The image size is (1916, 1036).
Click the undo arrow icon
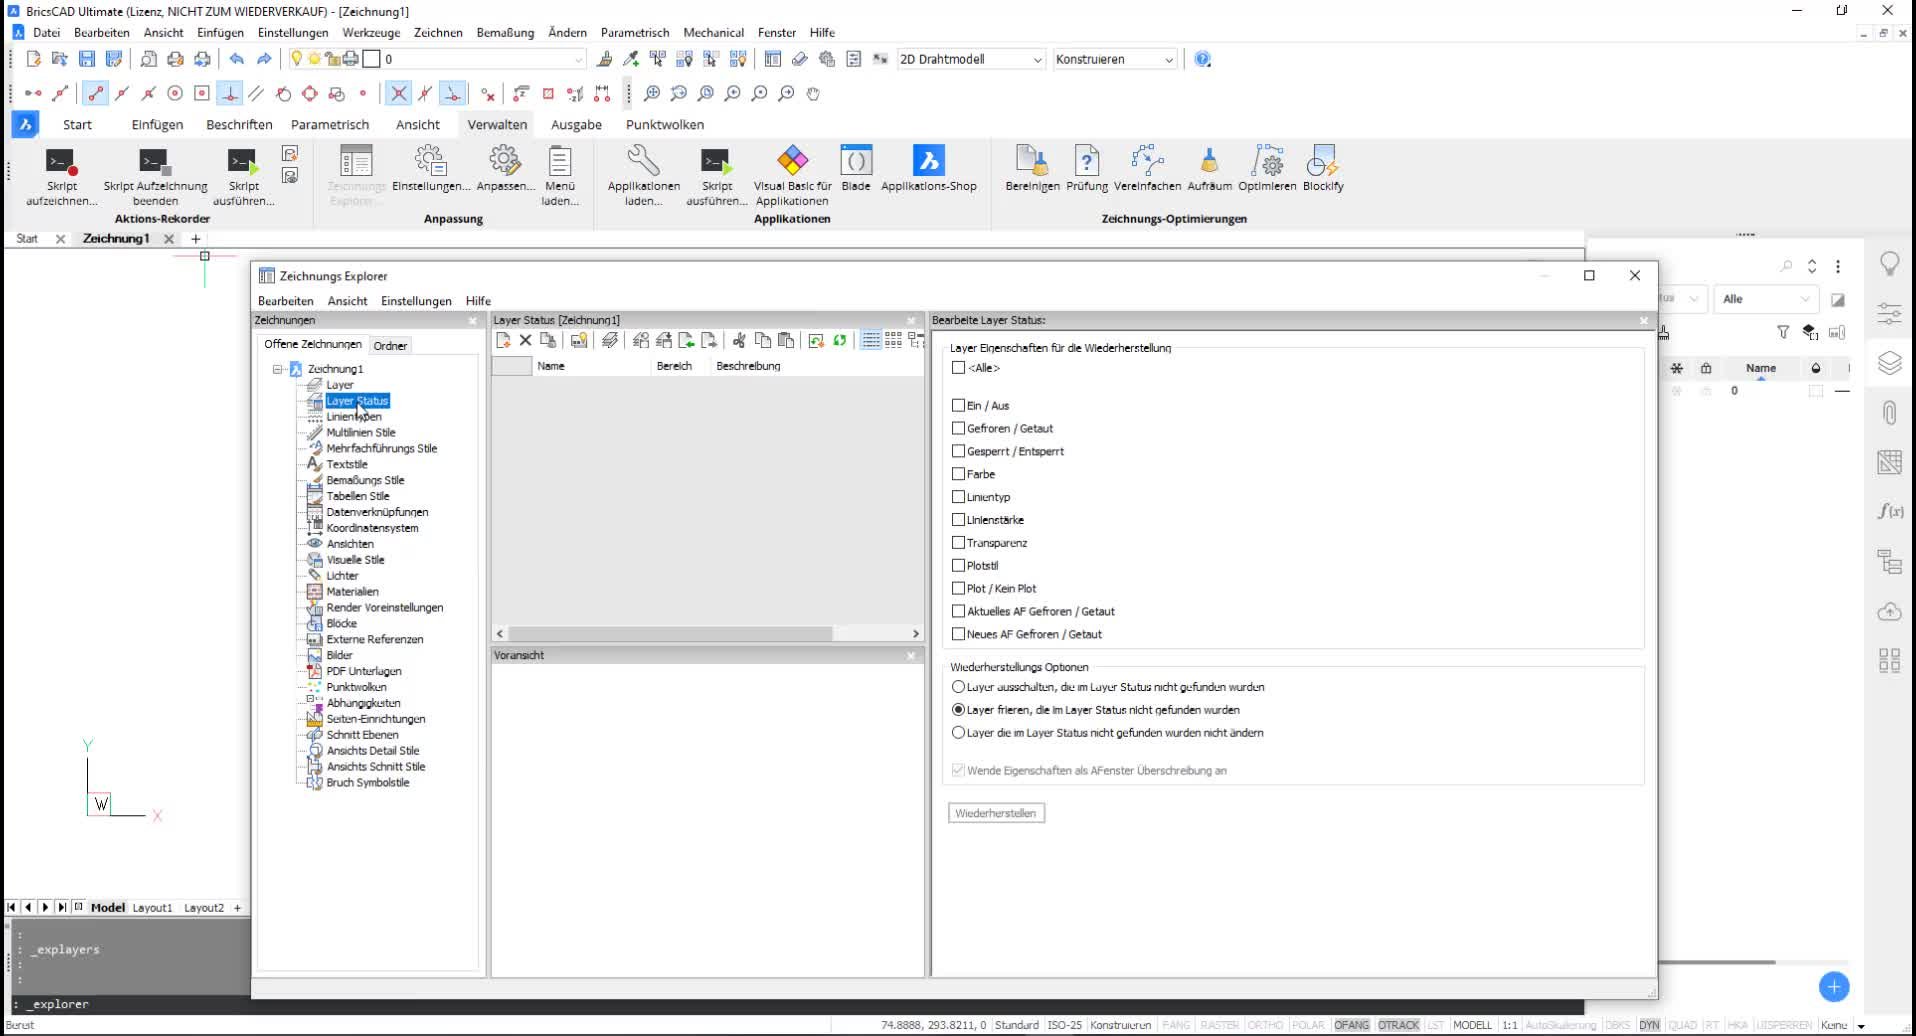237,59
